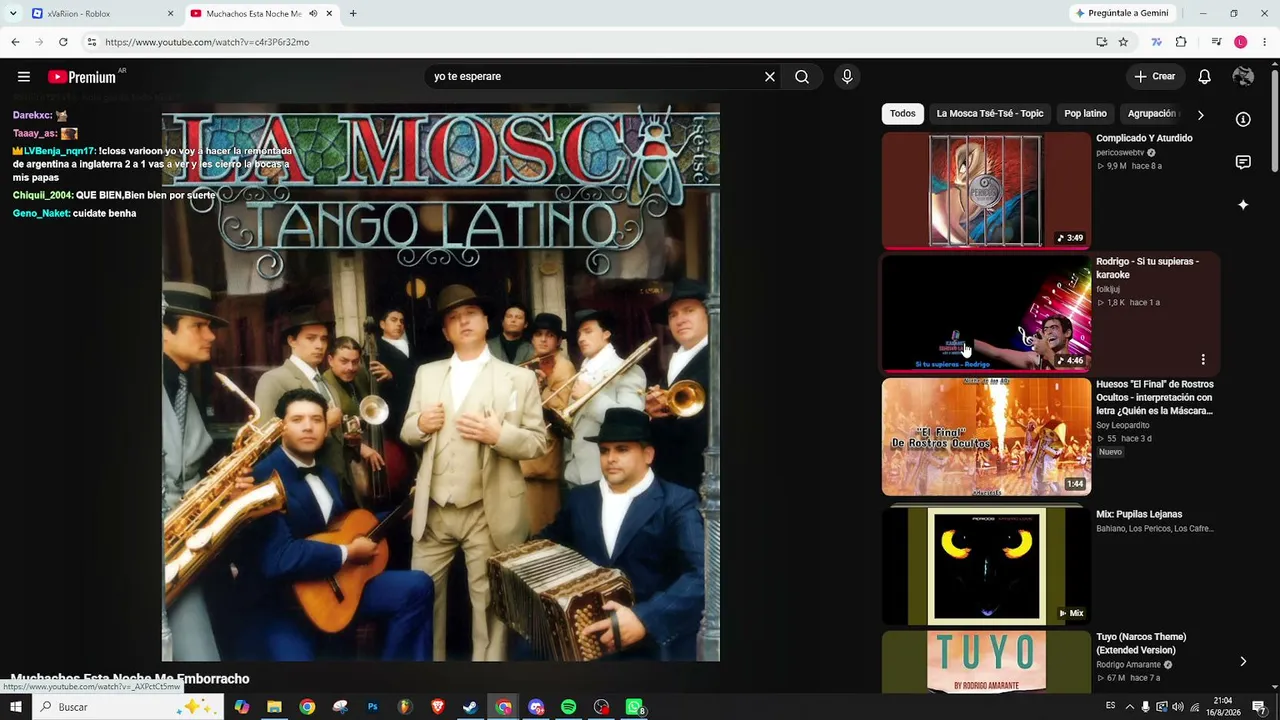
Task: Open the Extensions puzzle icon
Action: pos(1181,42)
